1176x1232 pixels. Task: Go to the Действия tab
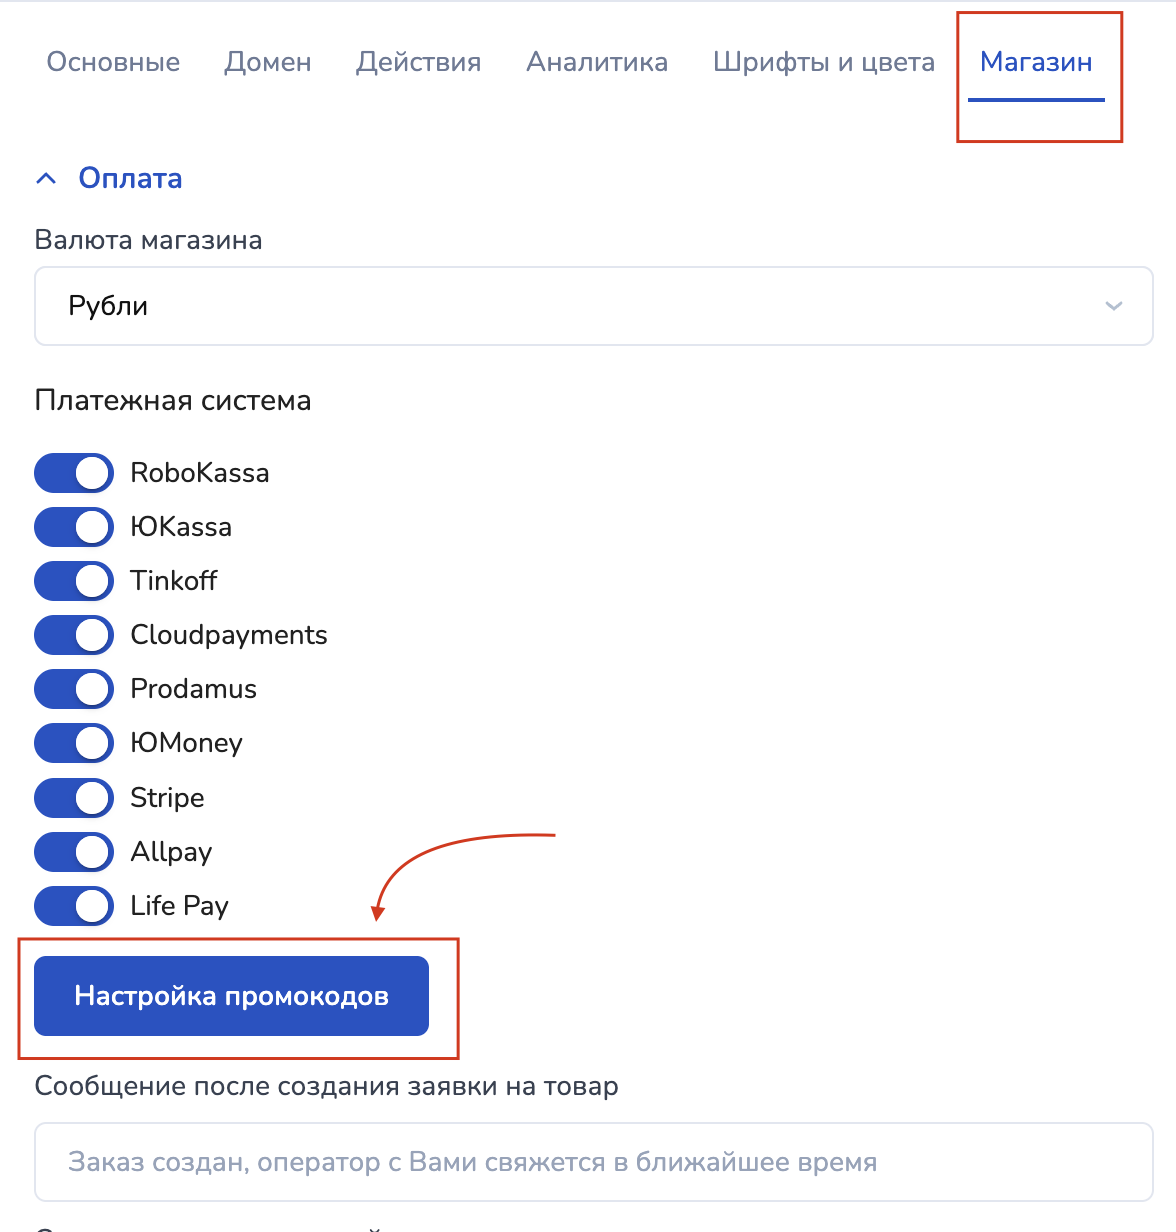(x=418, y=62)
